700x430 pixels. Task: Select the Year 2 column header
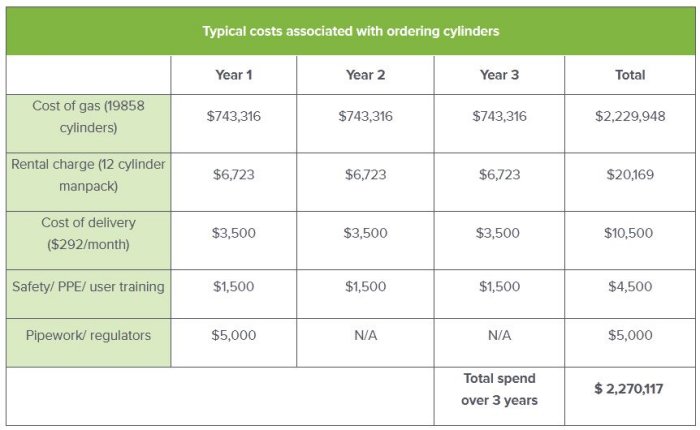point(365,75)
